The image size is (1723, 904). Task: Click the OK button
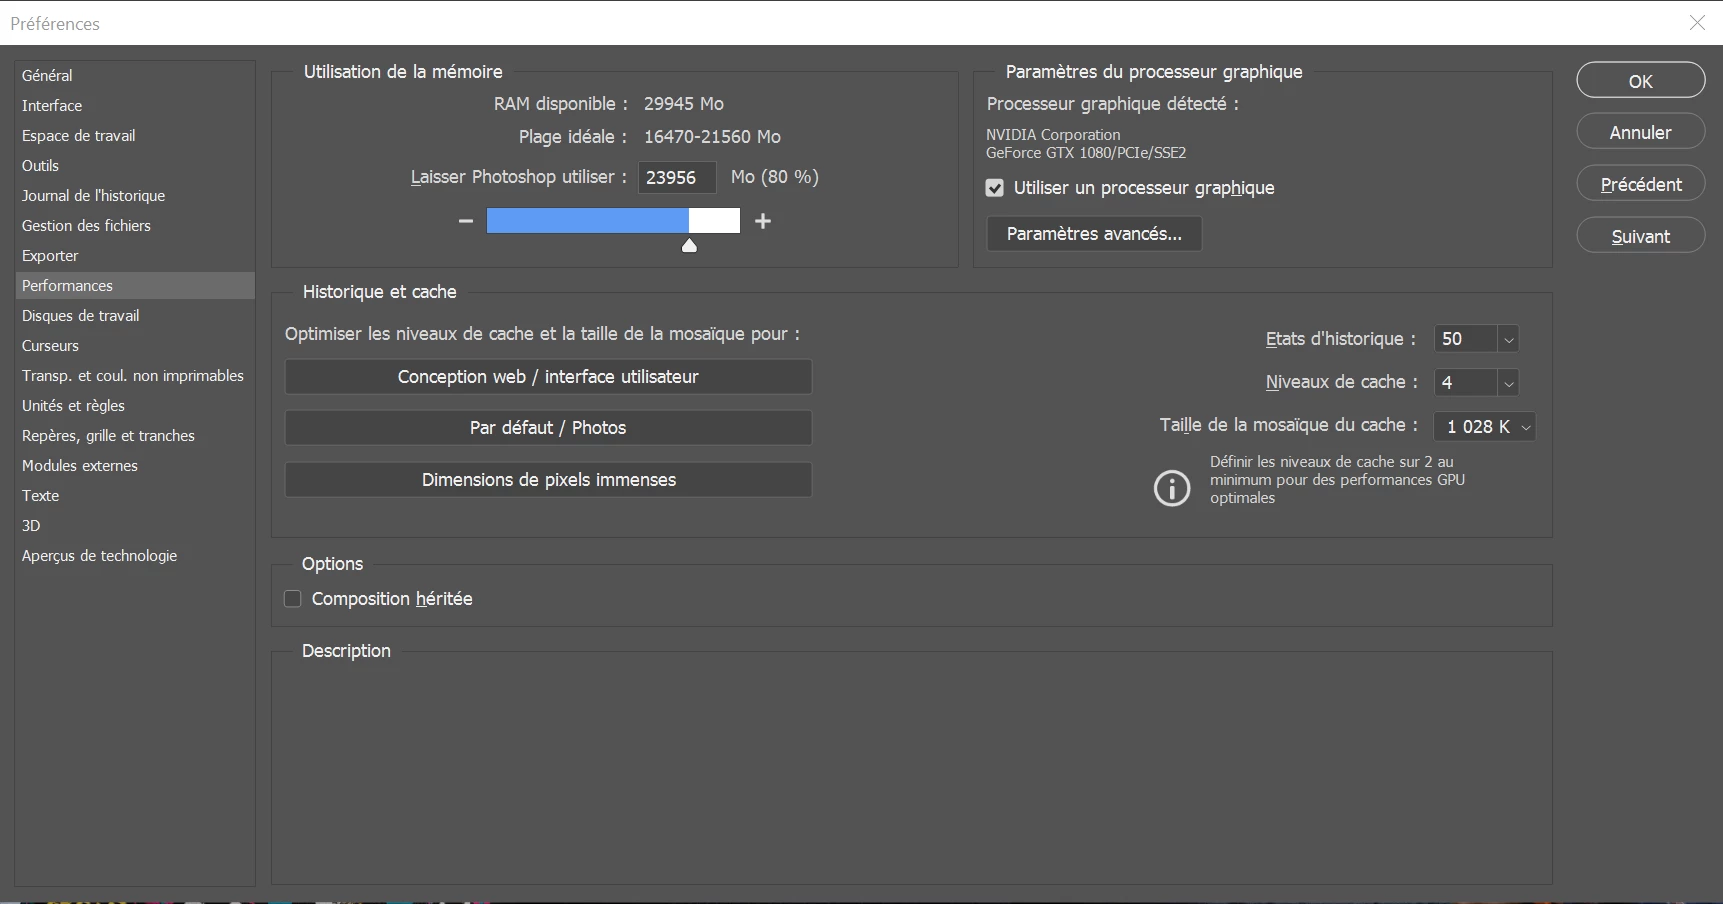pos(1641,81)
